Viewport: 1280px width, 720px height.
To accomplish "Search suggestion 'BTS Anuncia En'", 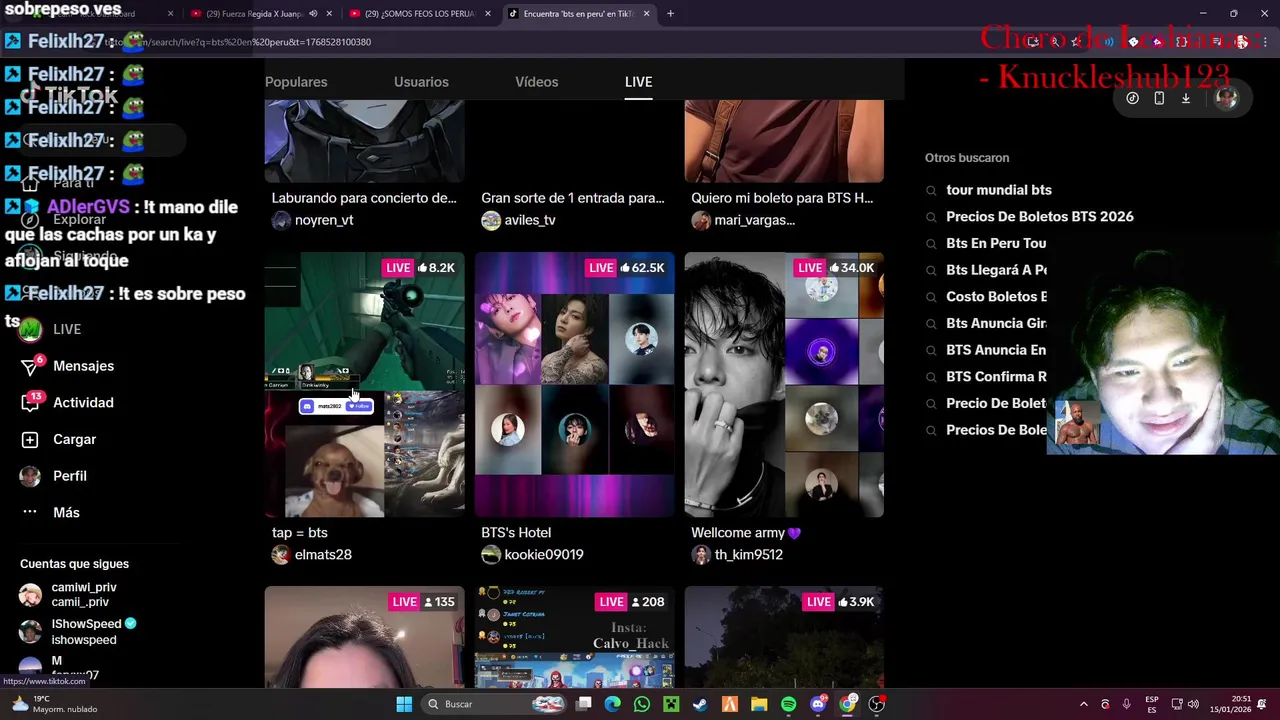I will pyautogui.click(x=996, y=350).
